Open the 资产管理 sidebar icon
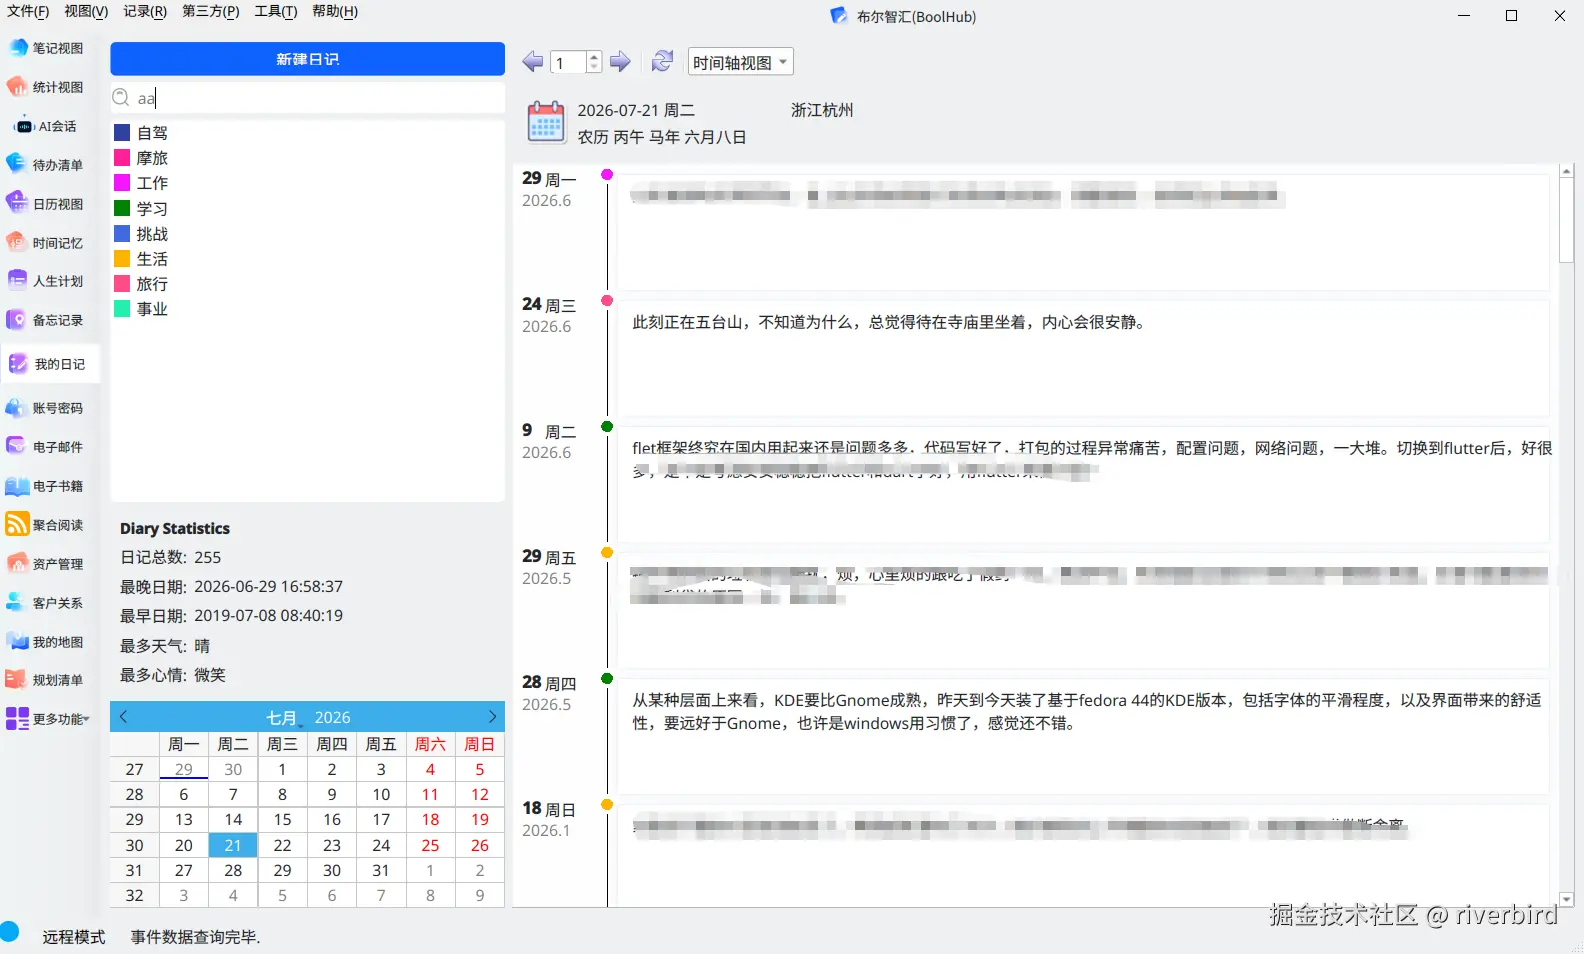This screenshot has height=954, width=1584. pos(18,564)
